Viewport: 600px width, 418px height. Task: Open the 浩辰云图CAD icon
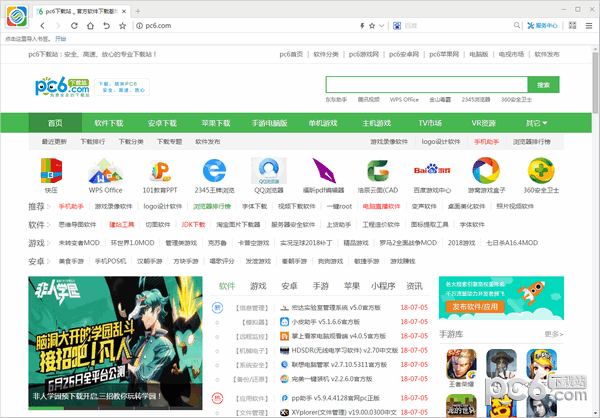pyautogui.click(x=378, y=170)
